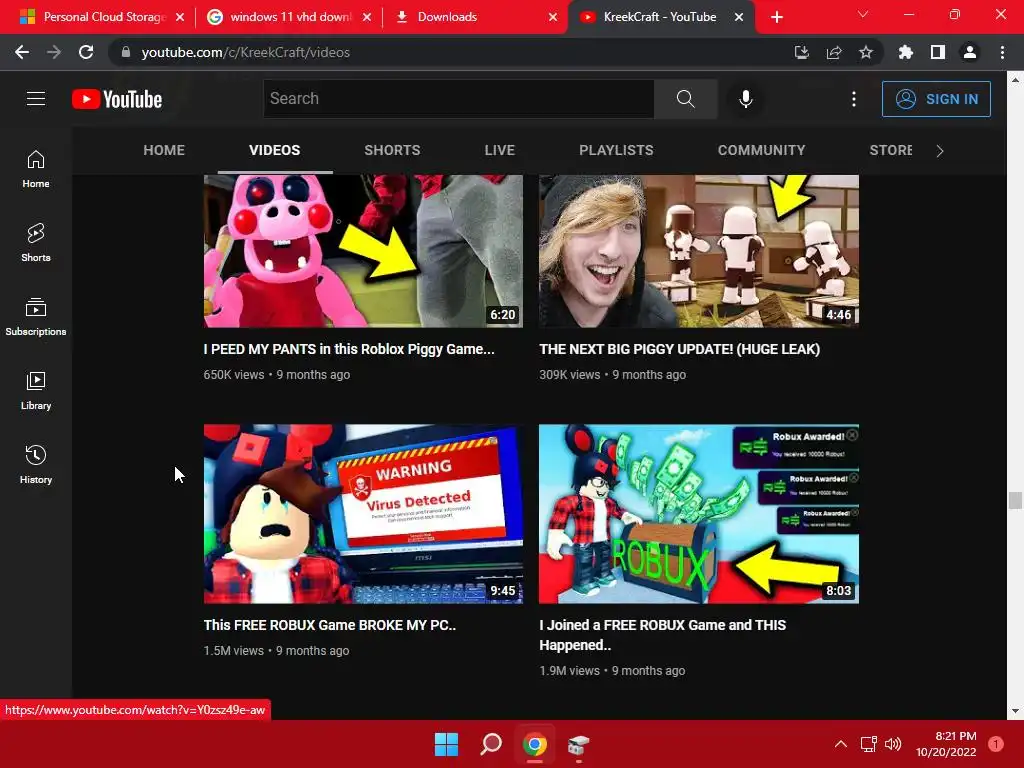Play the ROBUX treasure chest thumbnail
The width and height of the screenshot is (1024, 768).
[x=699, y=514]
